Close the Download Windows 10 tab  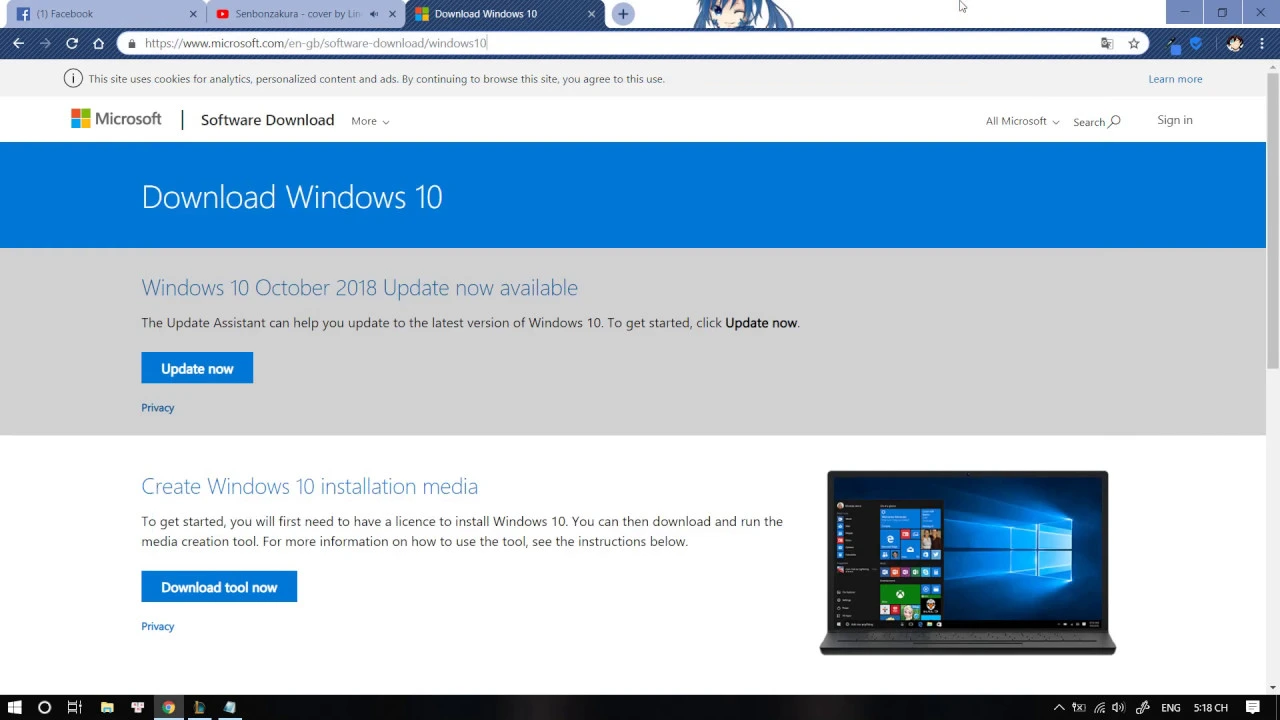pos(591,14)
